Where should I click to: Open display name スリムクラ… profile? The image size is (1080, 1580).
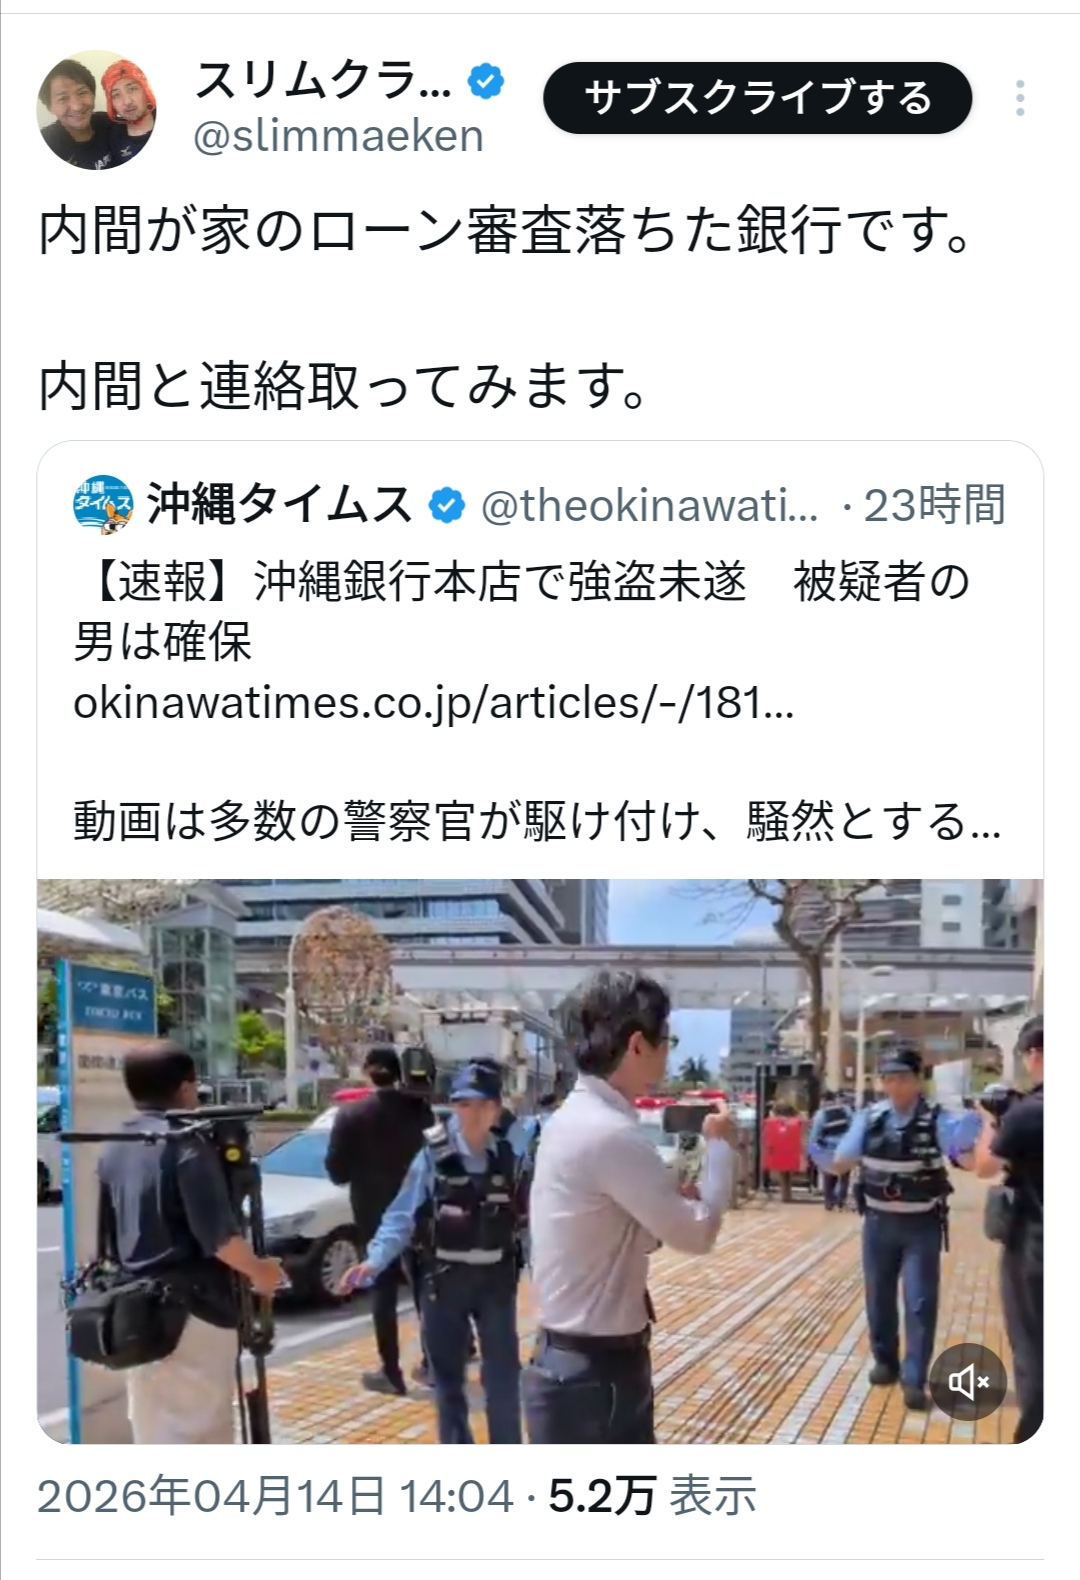tap(322, 81)
